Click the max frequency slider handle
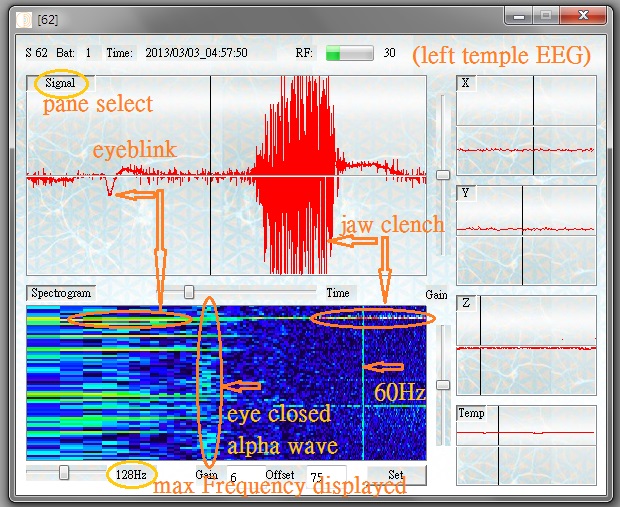This screenshot has height=507, width=620. pyautogui.click(x=64, y=472)
